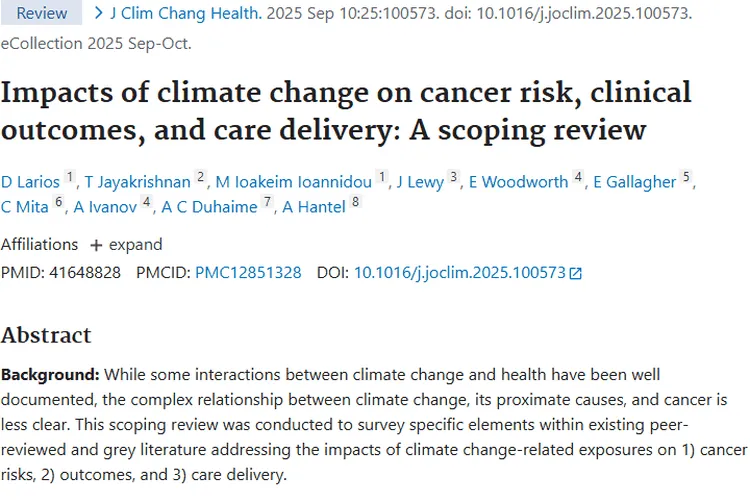The image size is (750, 500).
Task: Open author E Gallagher link
Action: (x=636, y=181)
